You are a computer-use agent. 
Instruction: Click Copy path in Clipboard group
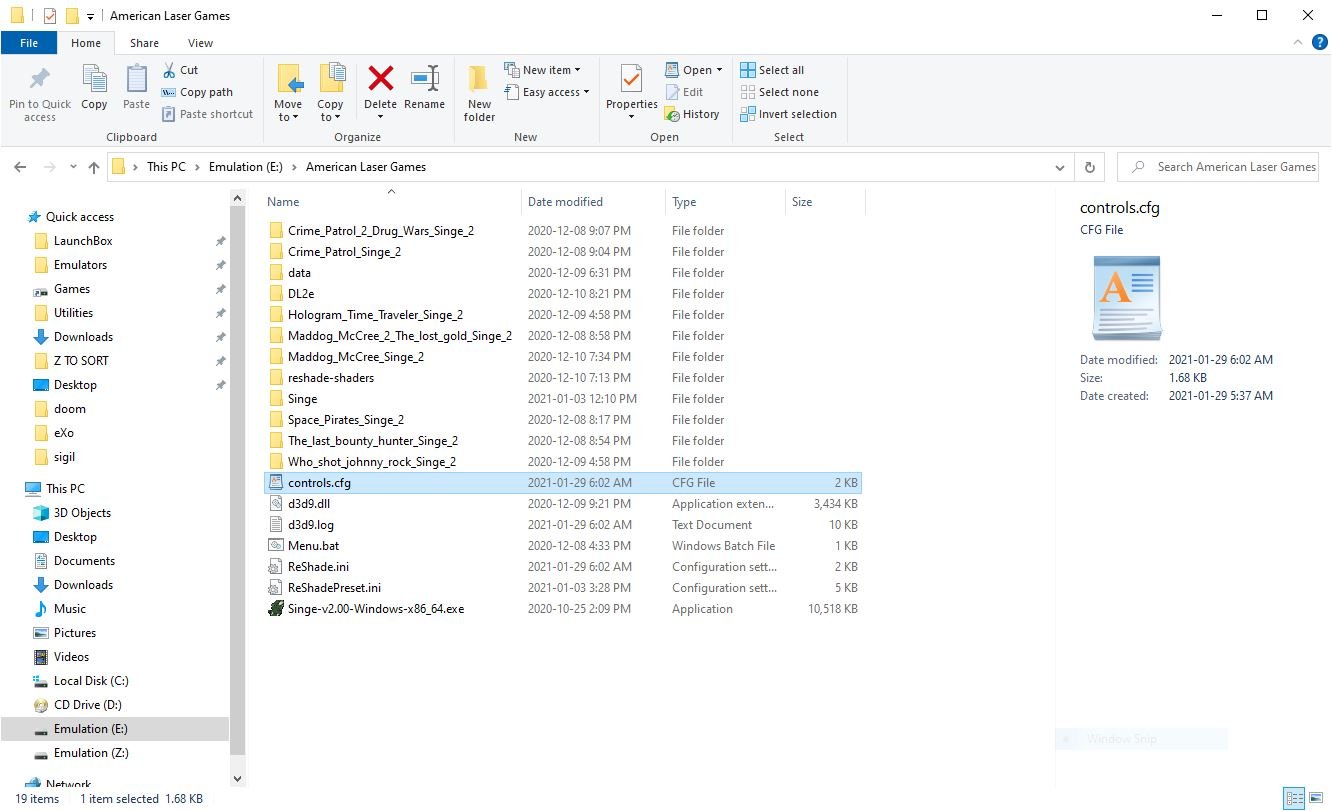pos(197,92)
